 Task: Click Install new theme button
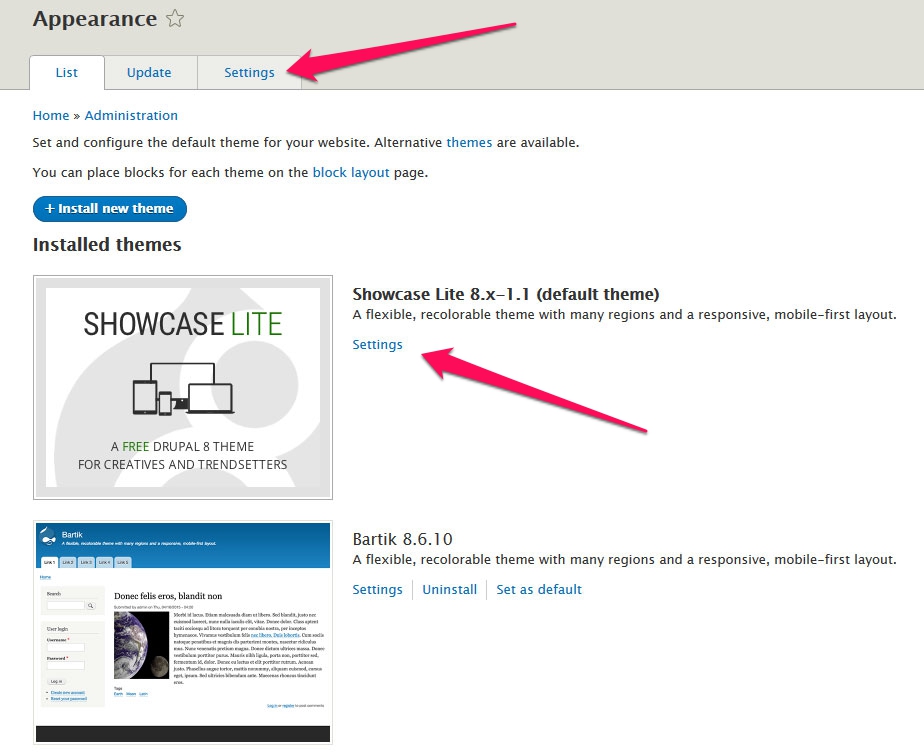click(110, 209)
